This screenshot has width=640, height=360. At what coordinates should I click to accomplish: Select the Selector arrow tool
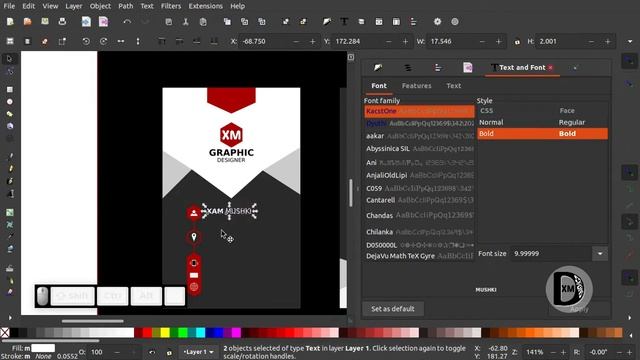click(10, 59)
